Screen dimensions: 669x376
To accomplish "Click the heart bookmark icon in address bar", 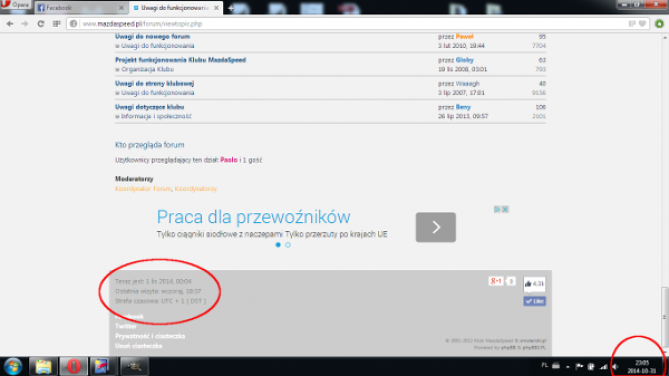I will [642, 24].
